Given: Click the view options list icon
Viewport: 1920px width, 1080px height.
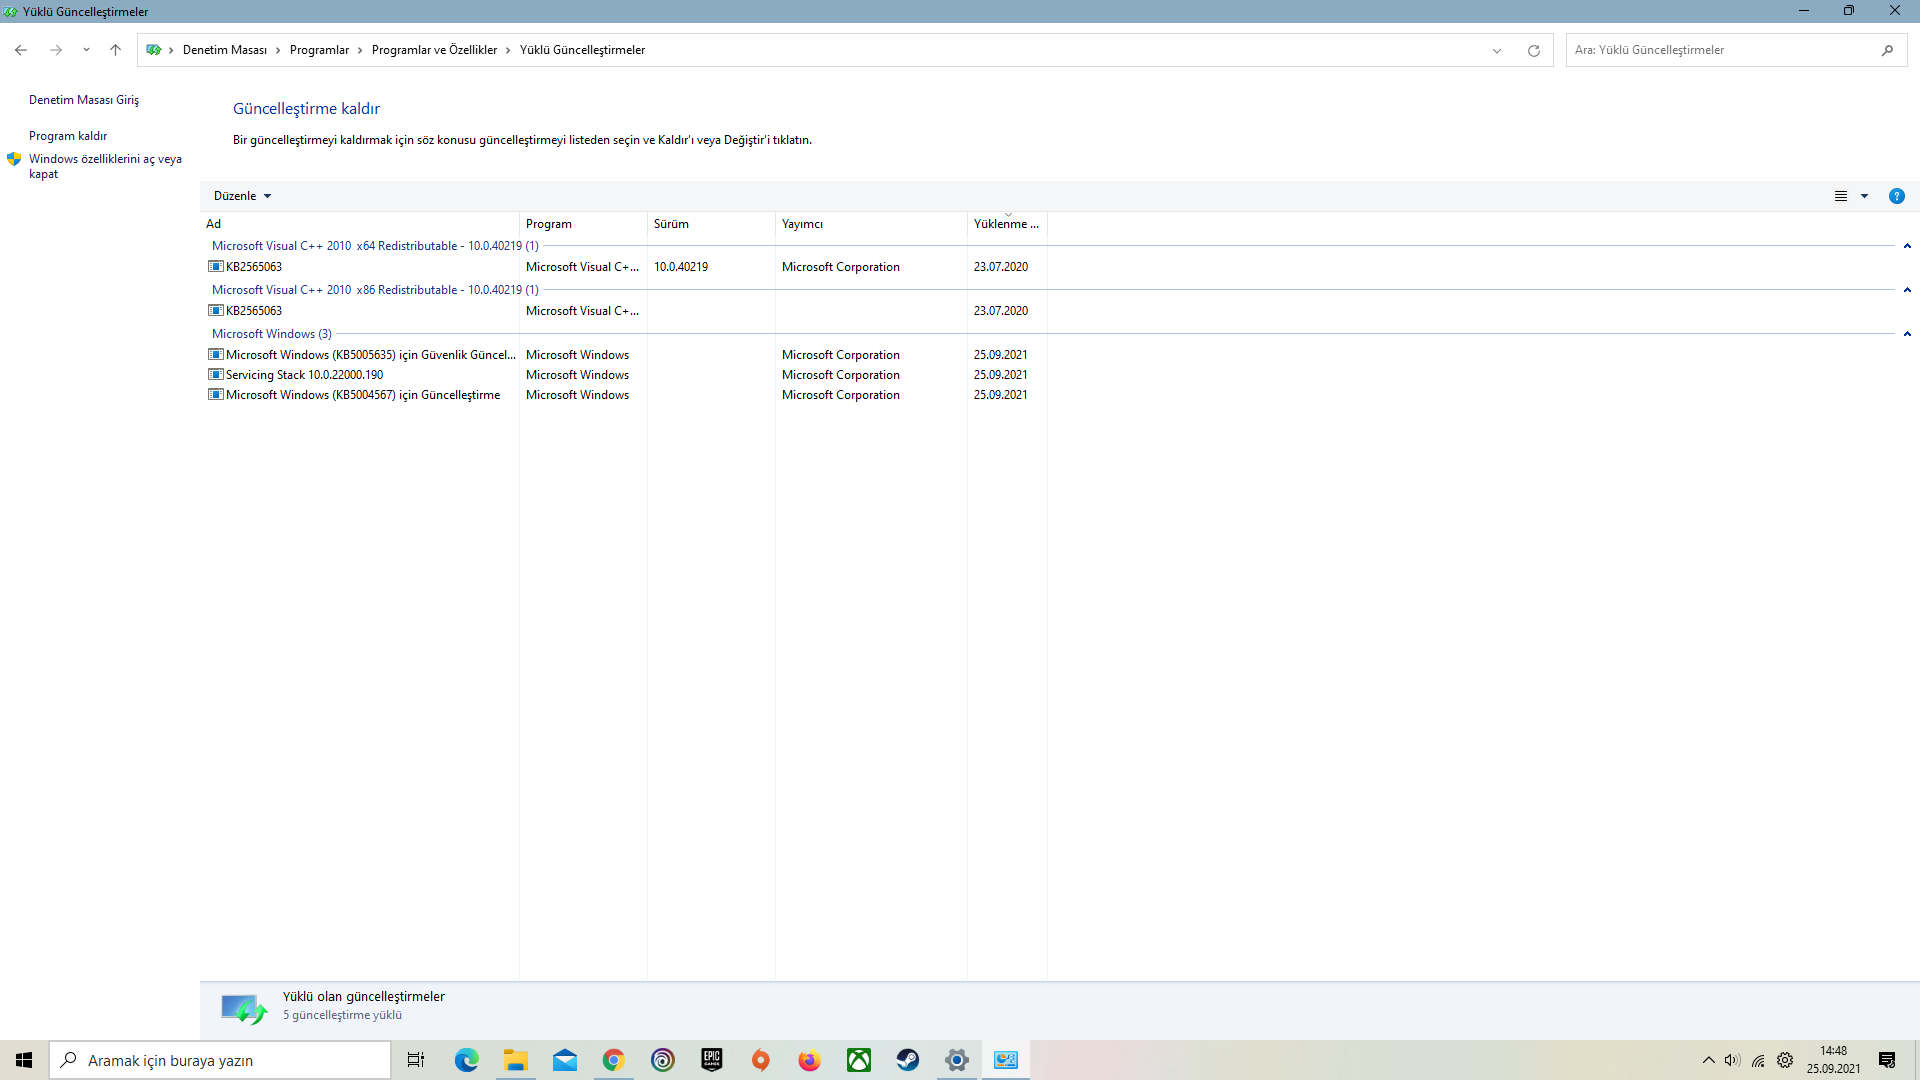Looking at the screenshot, I should [x=1840, y=196].
